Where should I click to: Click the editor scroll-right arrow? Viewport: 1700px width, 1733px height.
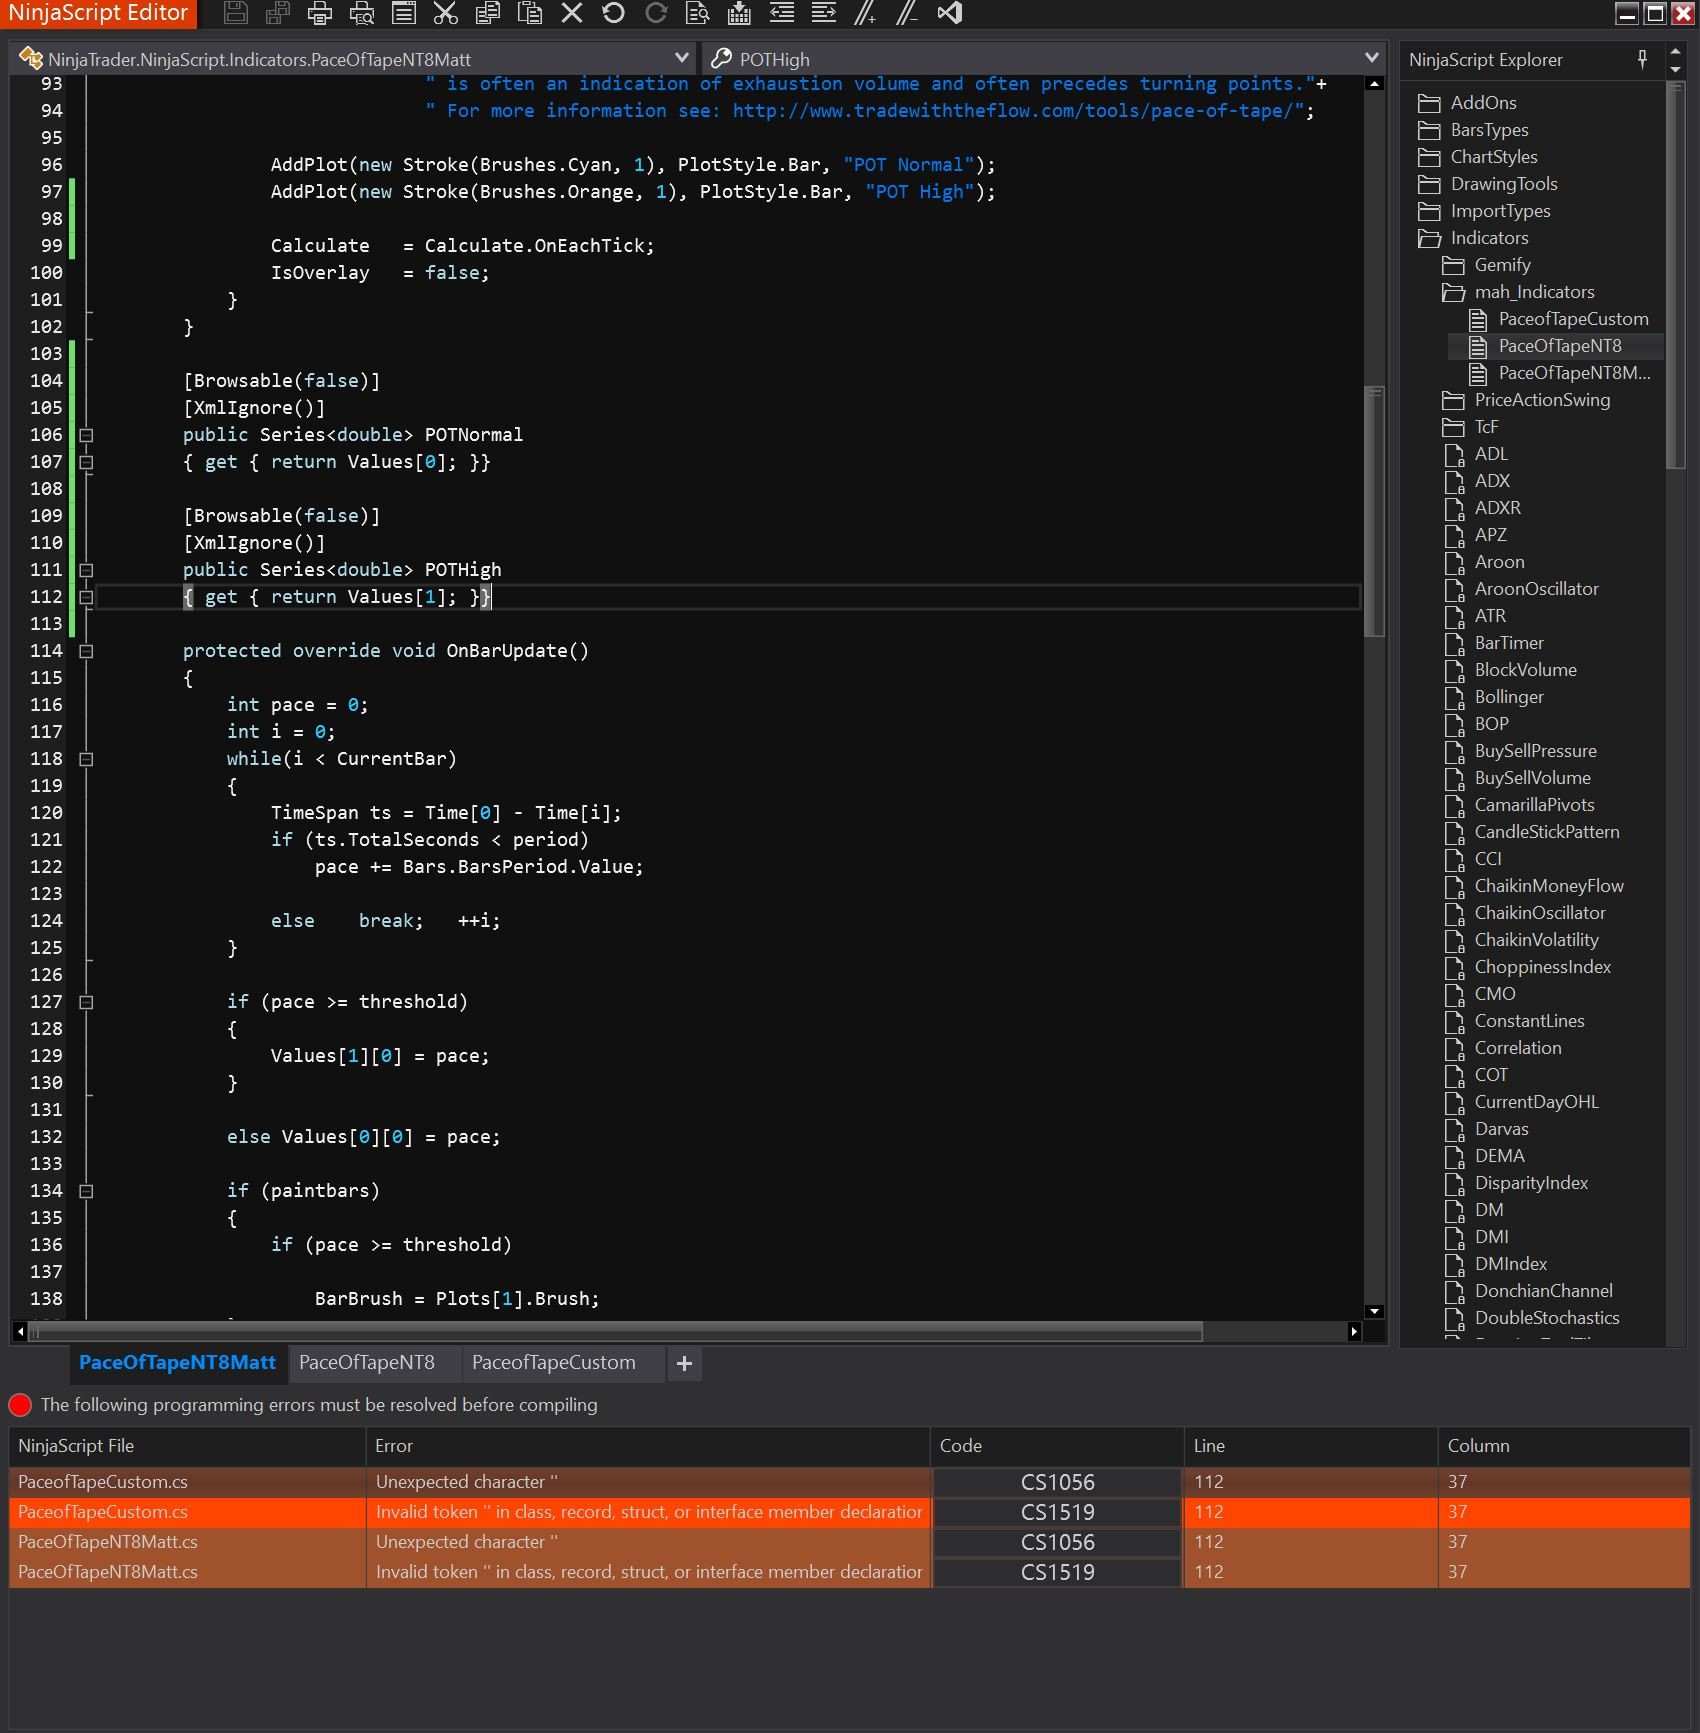tap(1354, 1331)
